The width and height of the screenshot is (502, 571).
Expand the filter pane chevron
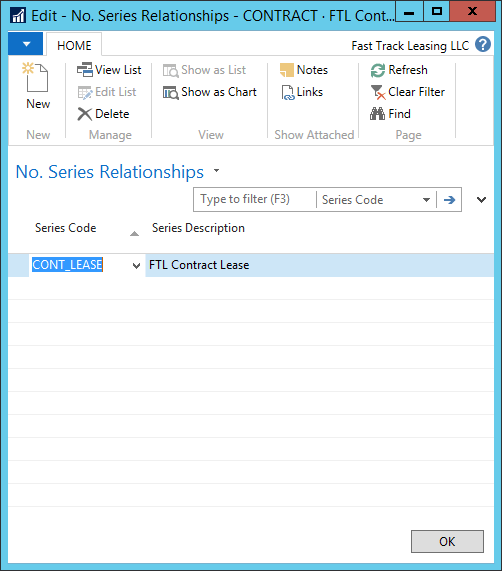click(x=481, y=200)
